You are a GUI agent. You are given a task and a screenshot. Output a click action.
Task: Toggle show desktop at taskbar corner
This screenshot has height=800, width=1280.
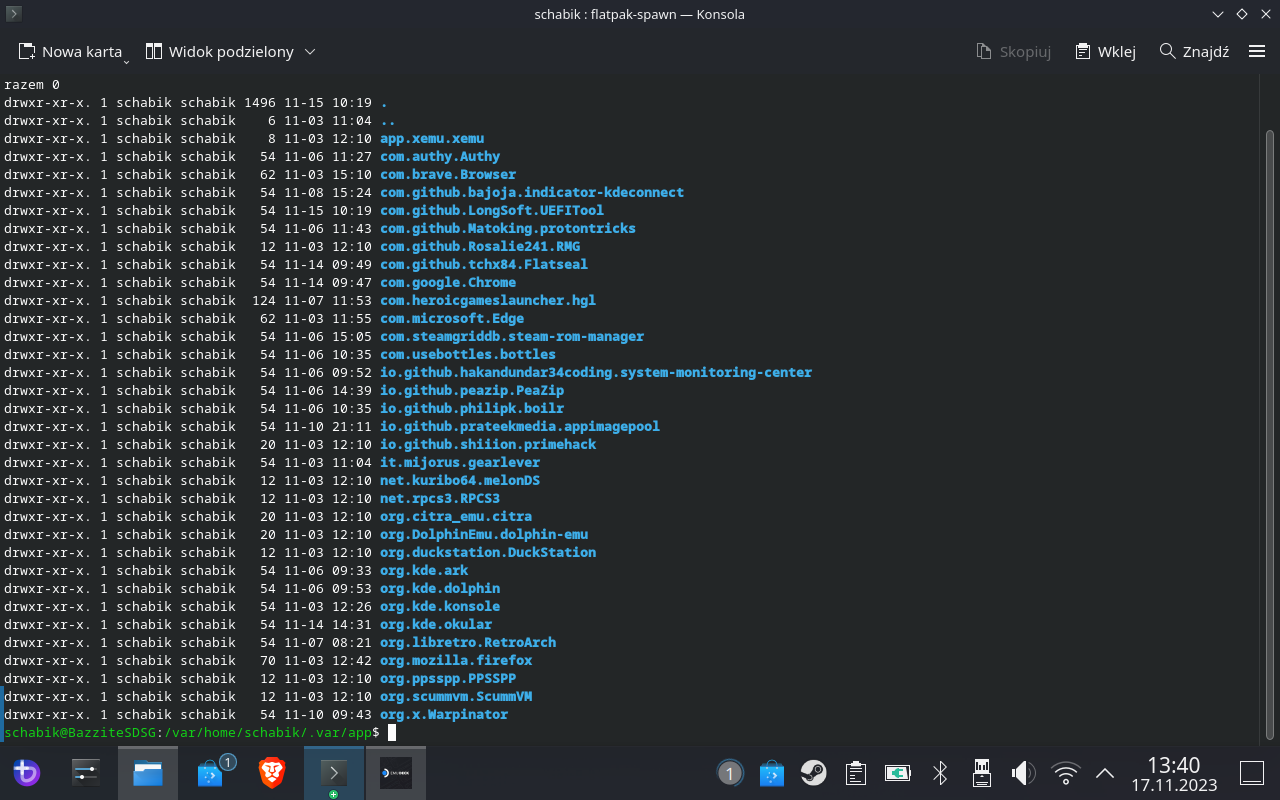tap(1251, 773)
